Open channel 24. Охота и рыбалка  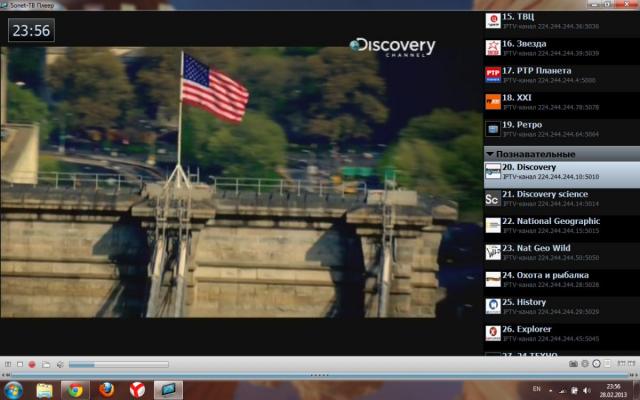point(545,279)
